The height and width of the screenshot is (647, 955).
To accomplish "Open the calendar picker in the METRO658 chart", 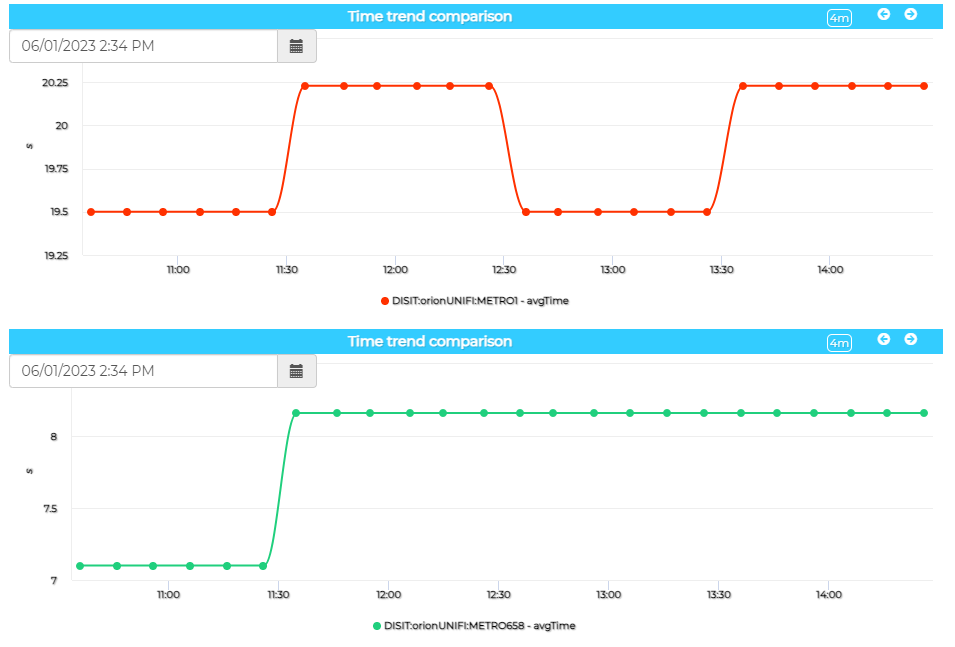I will pyautogui.click(x=296, y=371).
